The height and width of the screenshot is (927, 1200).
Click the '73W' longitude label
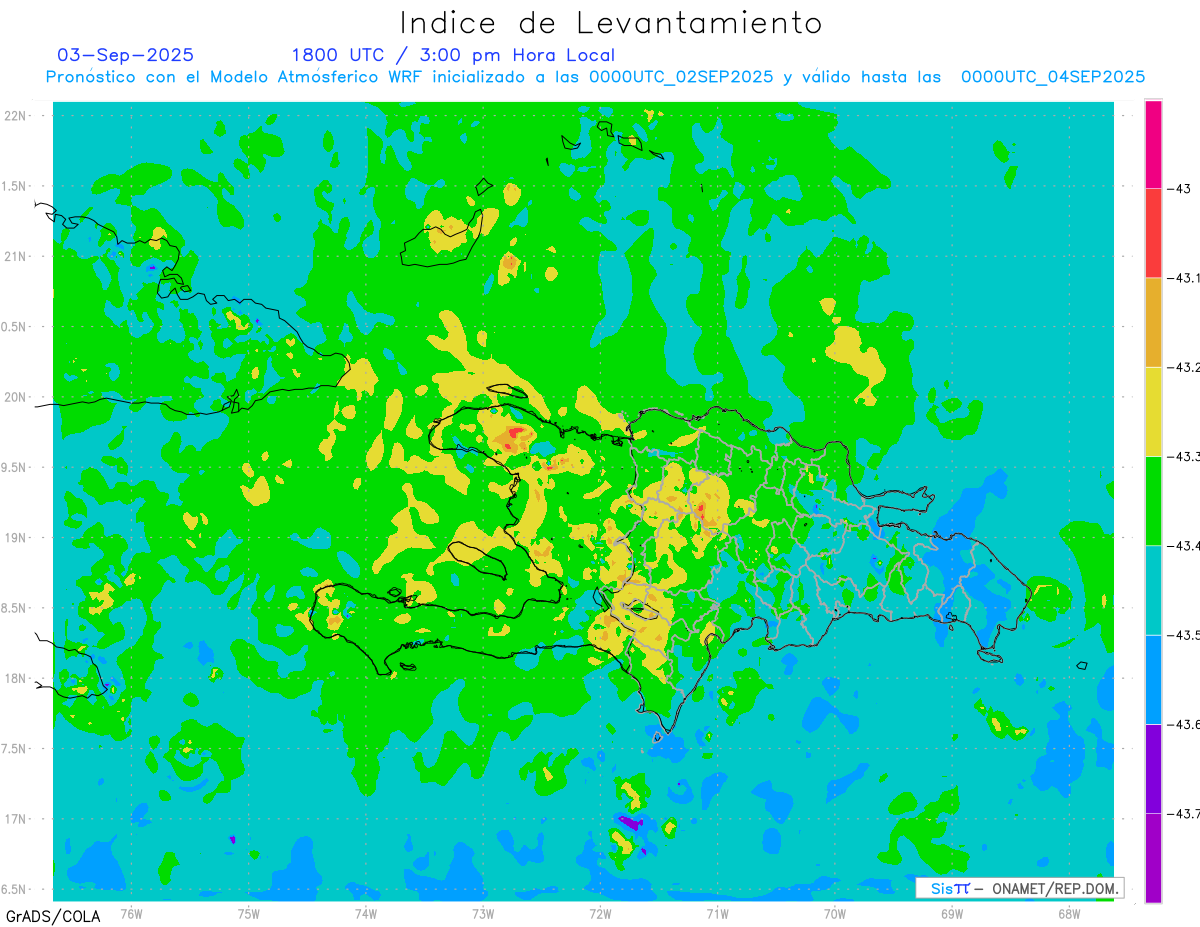(483, 913)
